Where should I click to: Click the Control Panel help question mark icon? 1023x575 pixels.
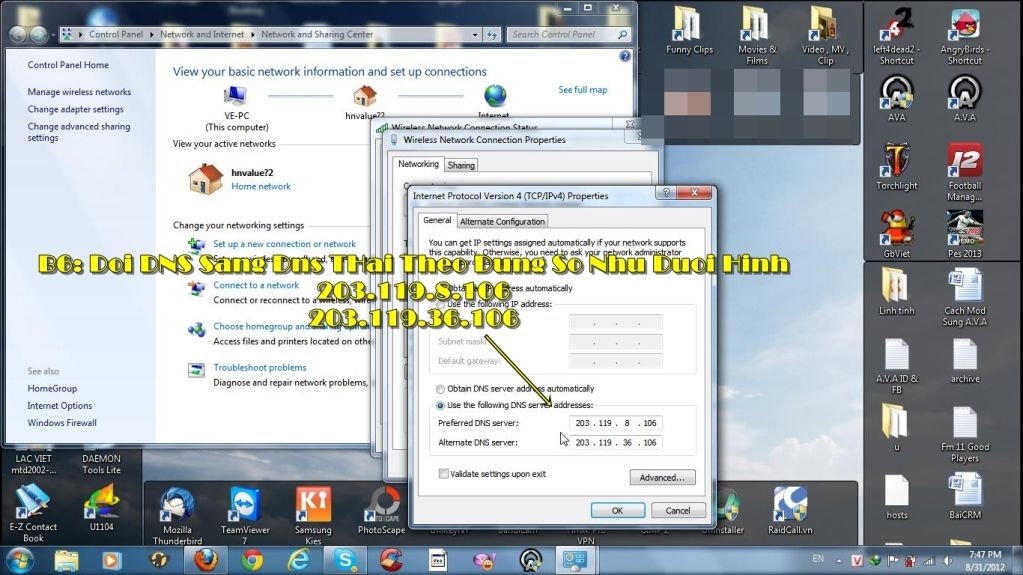pyautogui.click(x=625, y=57)
